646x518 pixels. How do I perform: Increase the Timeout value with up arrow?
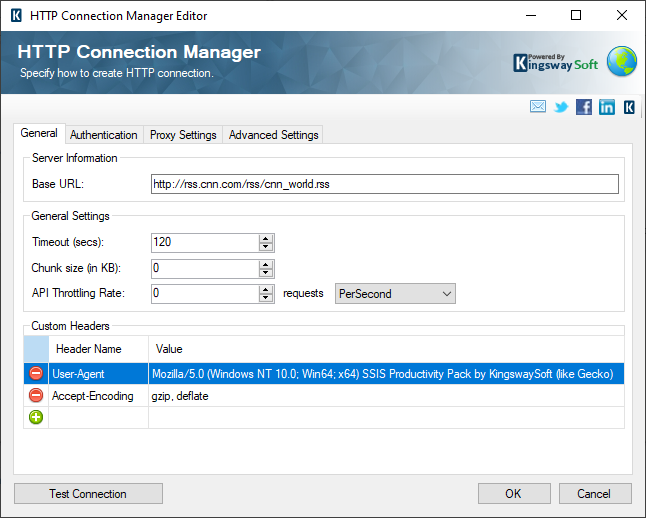coord(266,239)
